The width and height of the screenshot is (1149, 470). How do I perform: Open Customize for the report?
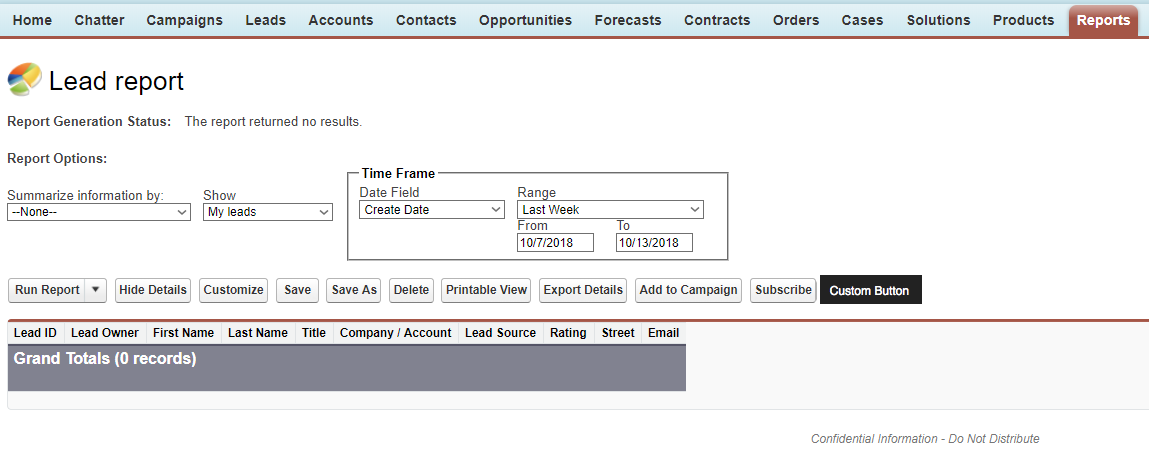coord(233,290)
